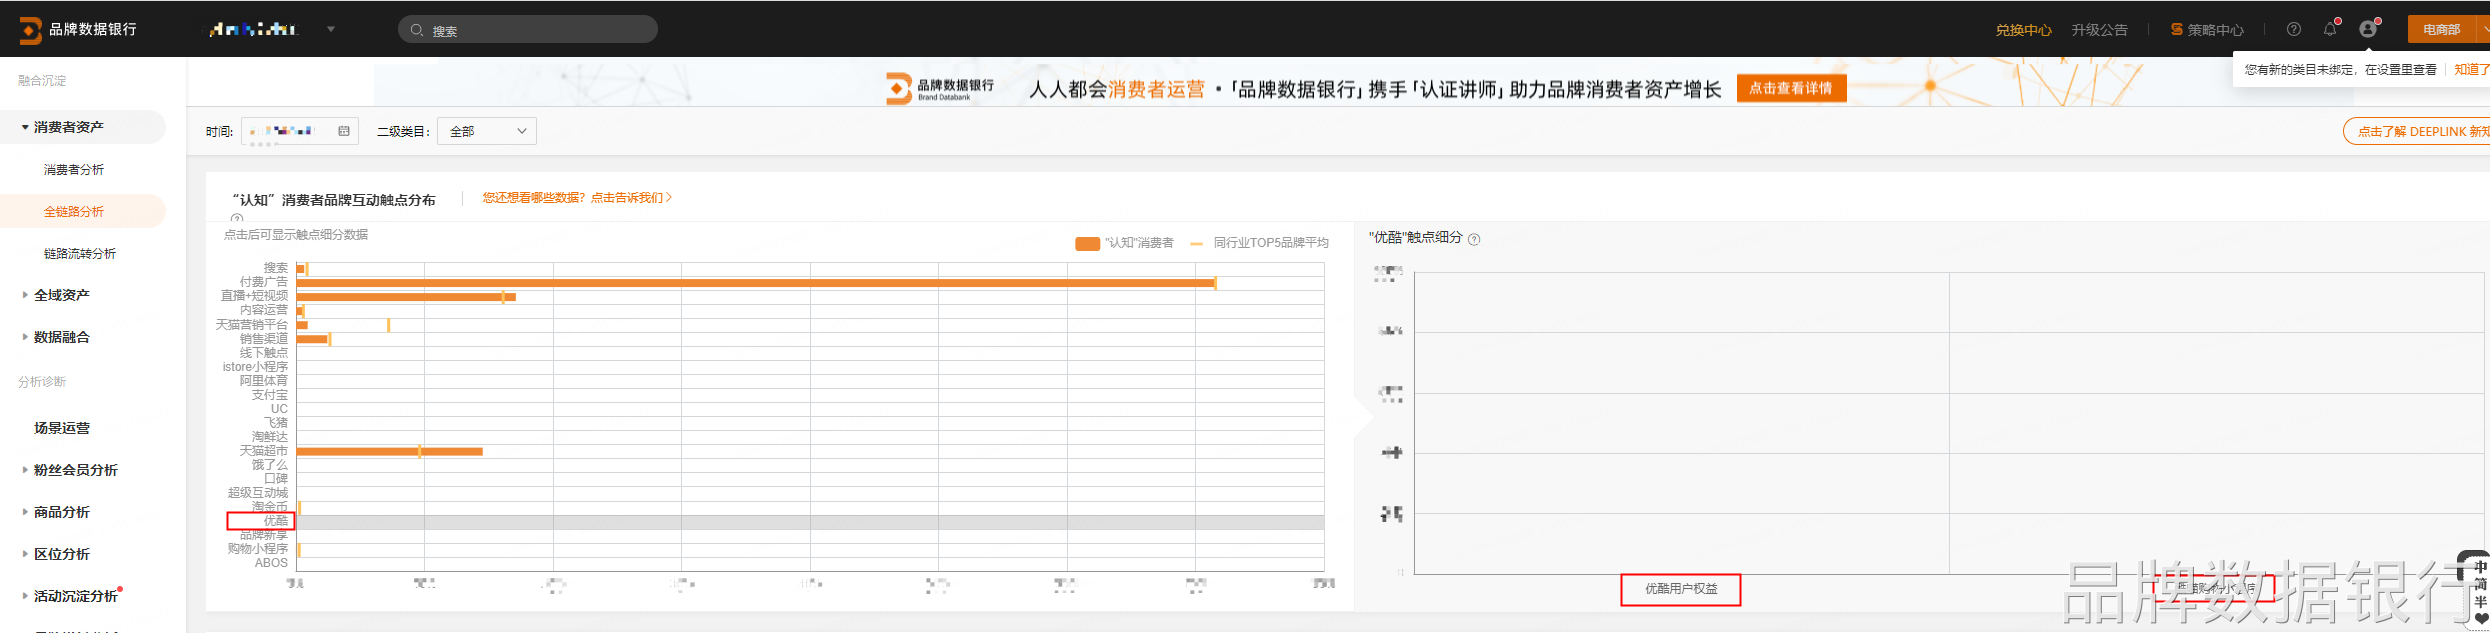Open 消费者分析 sidebar item
Image resolution: width=2490 pixels, height=633 pixels.
tap(74, 169)
